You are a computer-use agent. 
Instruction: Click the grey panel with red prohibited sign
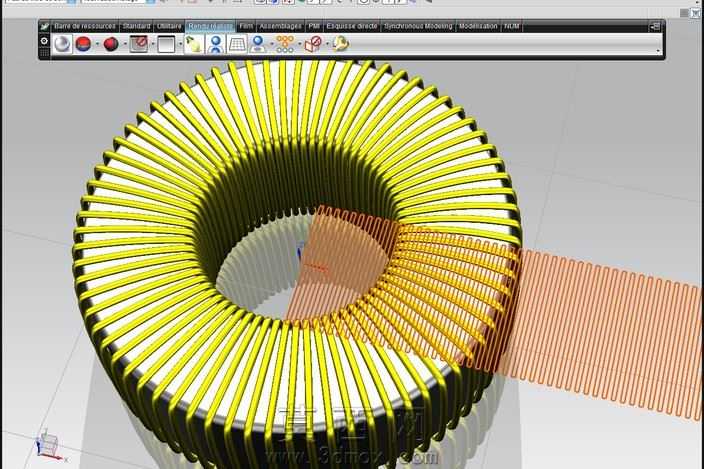[139, 44]
